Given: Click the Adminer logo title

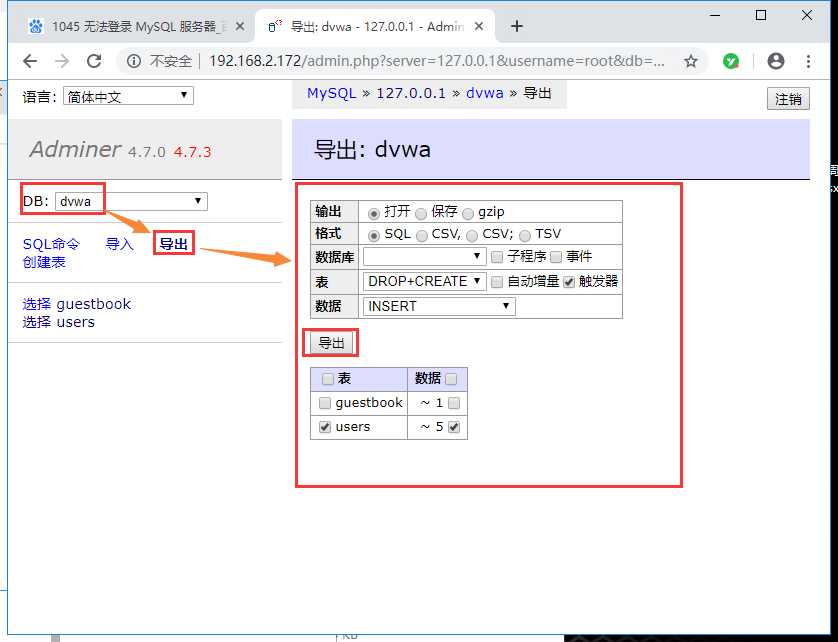Looking at the screenshot, I should [x=75, y=149].
